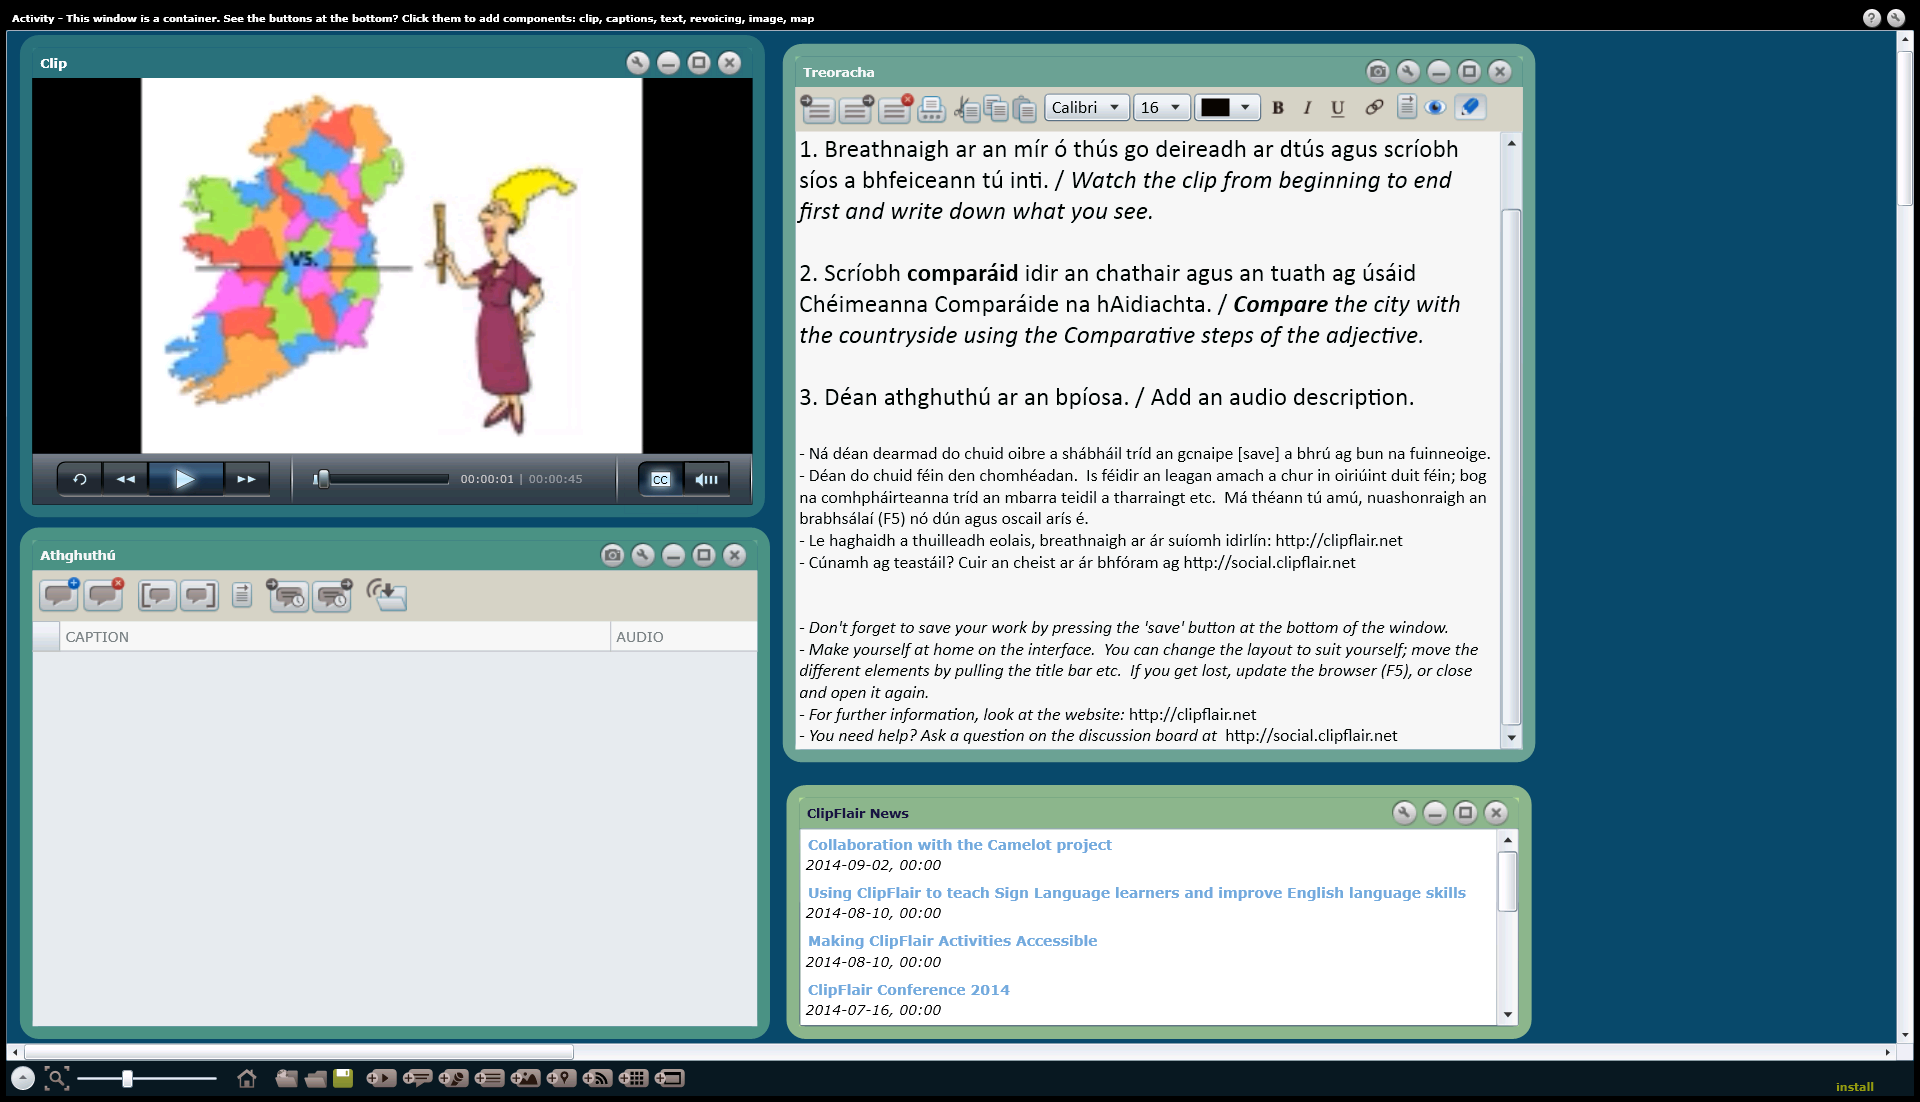The height and width of the screenshot is (1102, 1920).
Task: Replay the clip from the start
Action: click(79, 479)
